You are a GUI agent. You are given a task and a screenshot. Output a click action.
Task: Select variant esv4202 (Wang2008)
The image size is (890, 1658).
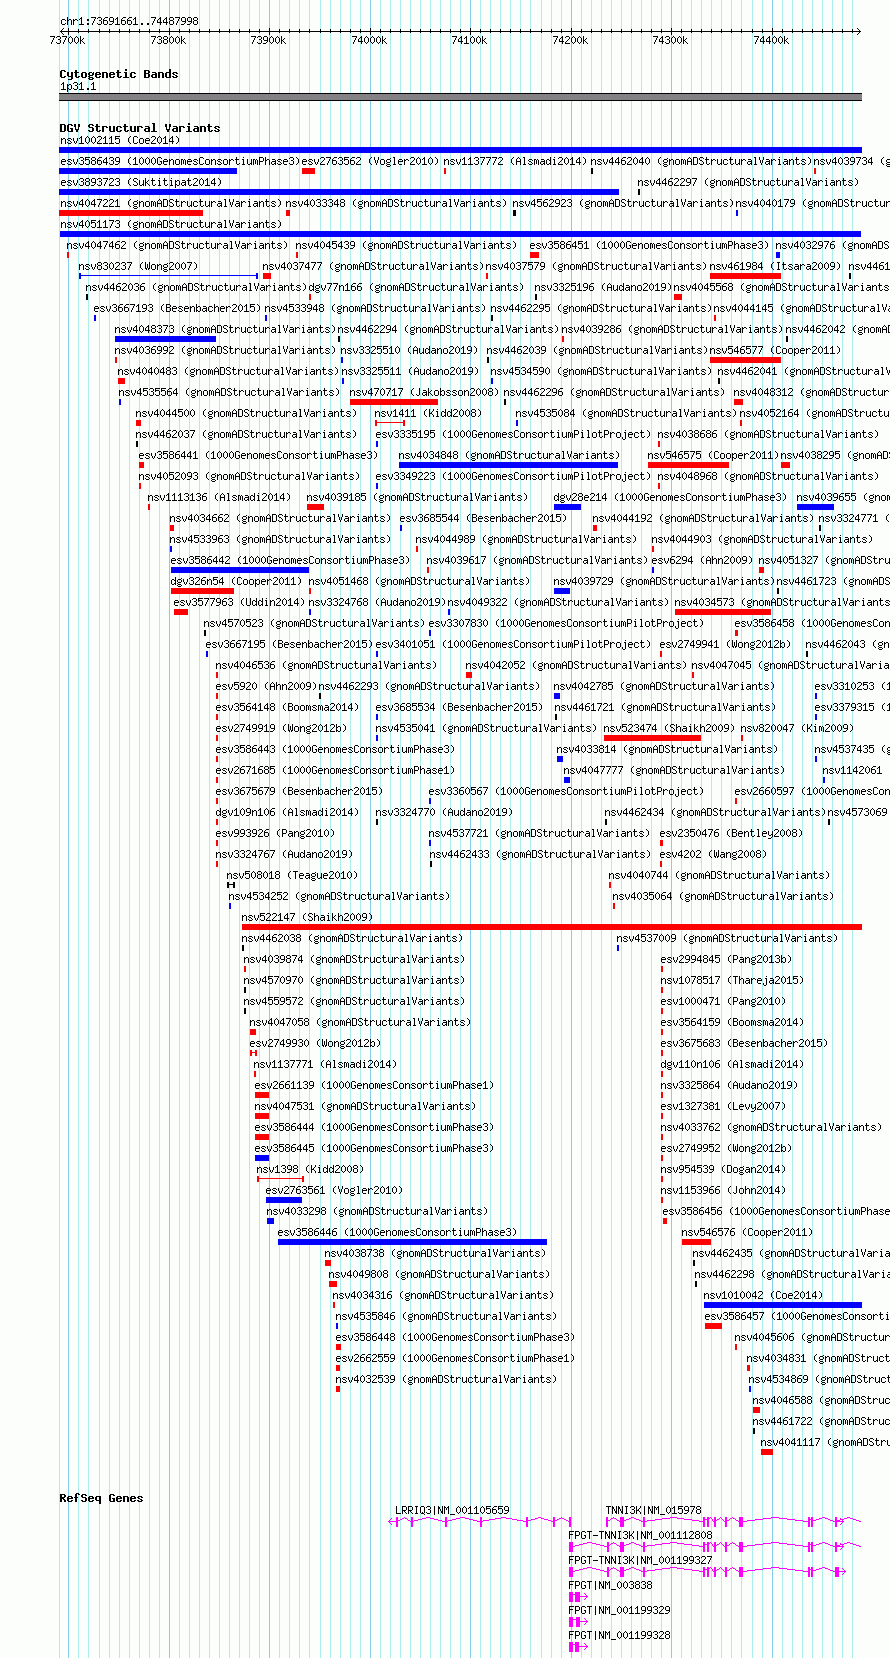point(713,854)
